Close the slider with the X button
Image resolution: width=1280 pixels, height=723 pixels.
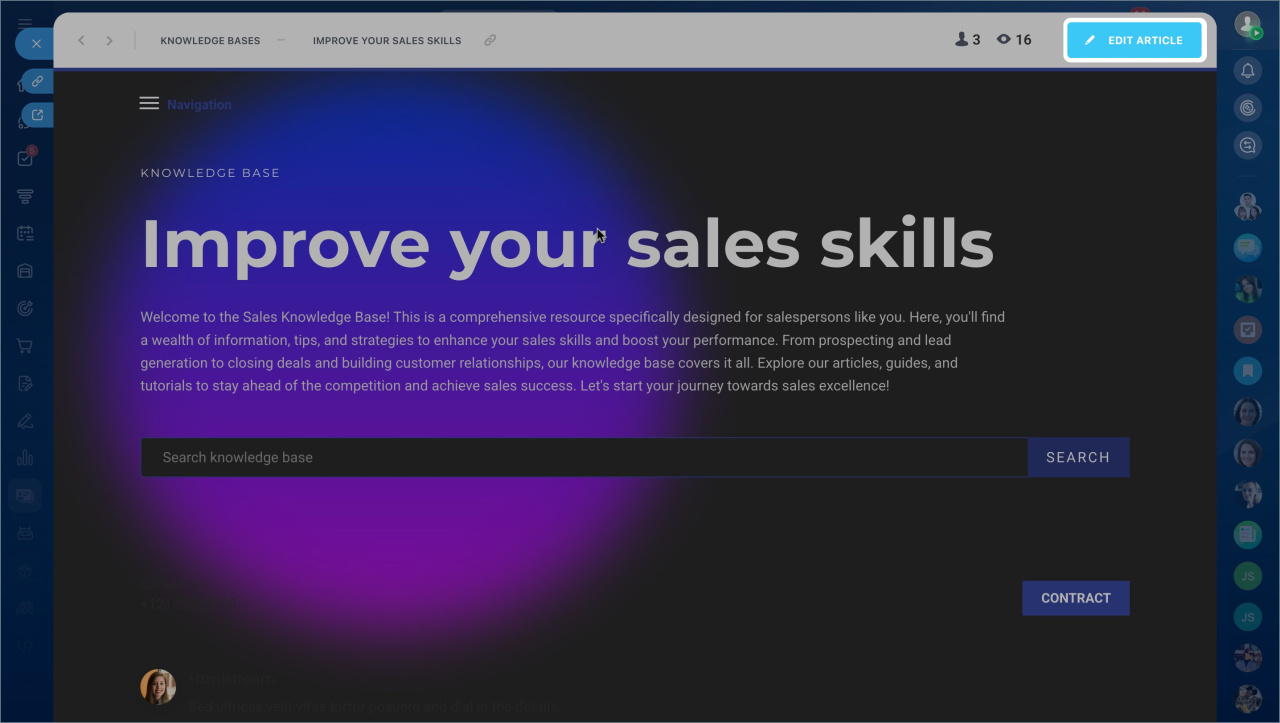coord(36,44)
